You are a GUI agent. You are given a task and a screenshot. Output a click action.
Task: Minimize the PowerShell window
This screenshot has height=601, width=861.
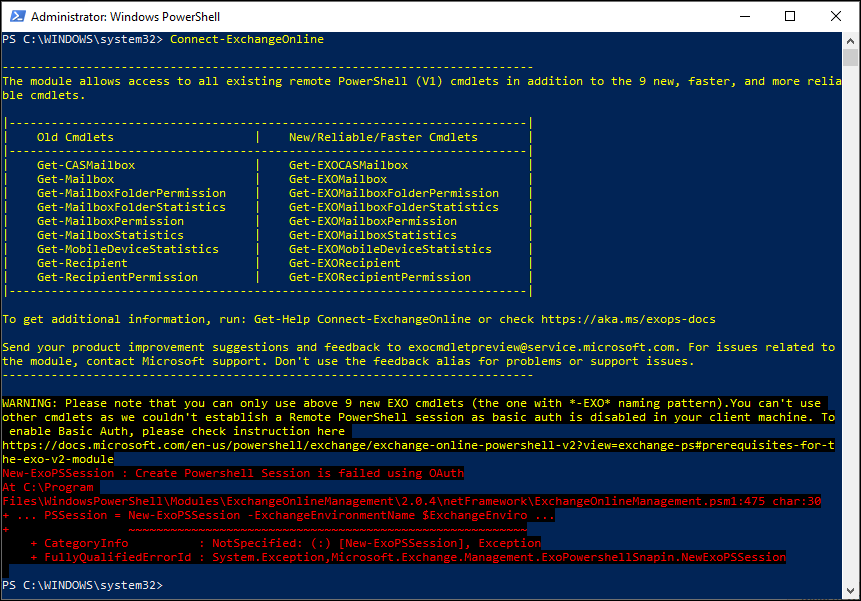pyautogui.click(x=745, y=16)
